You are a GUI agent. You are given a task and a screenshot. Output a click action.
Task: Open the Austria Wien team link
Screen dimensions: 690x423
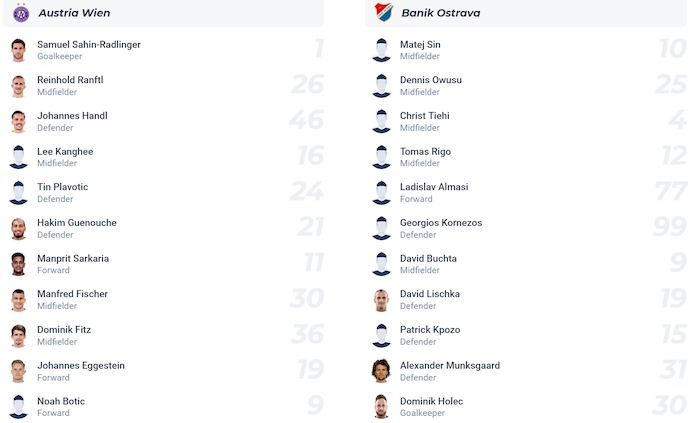[74, 13]
